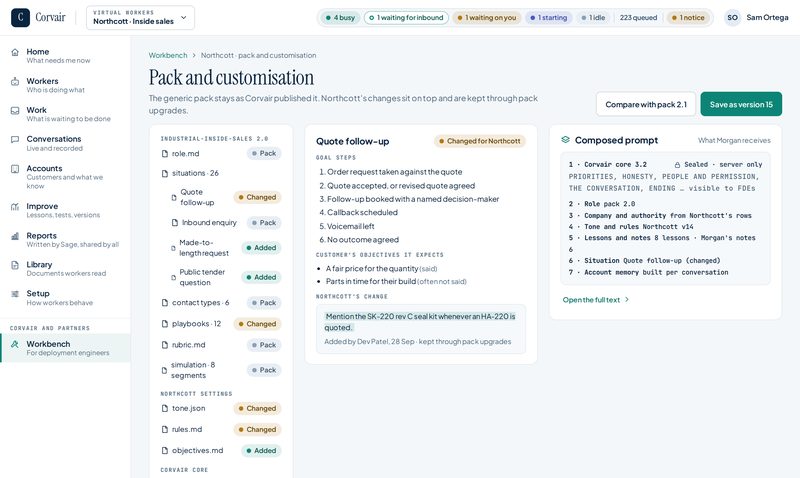
Task: Select the Public tender question situation
Action: tap(221, 278)
